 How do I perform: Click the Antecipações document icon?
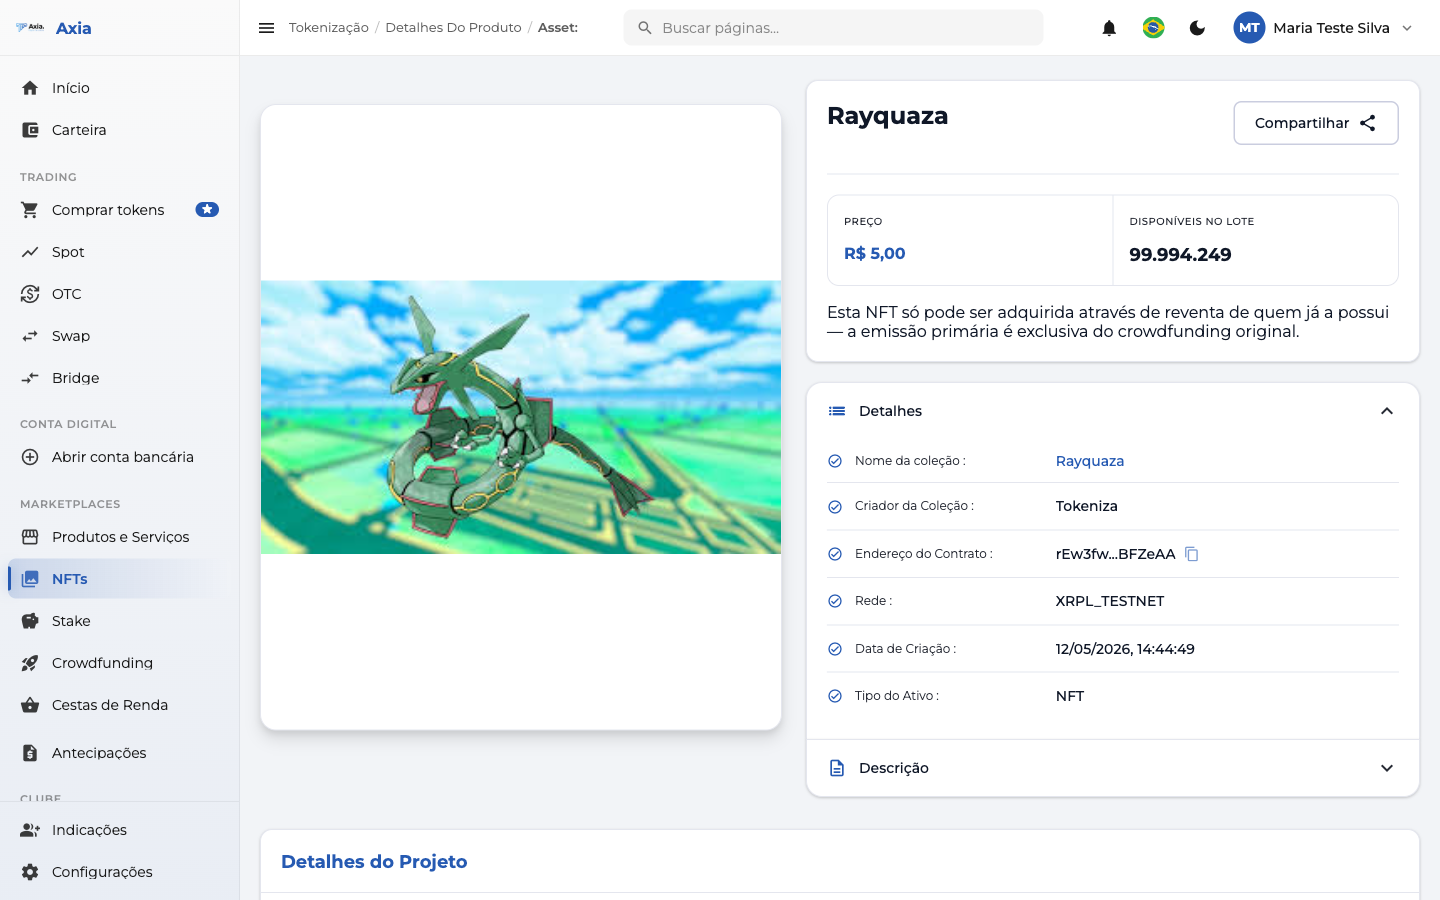click(x=30, y=753)
